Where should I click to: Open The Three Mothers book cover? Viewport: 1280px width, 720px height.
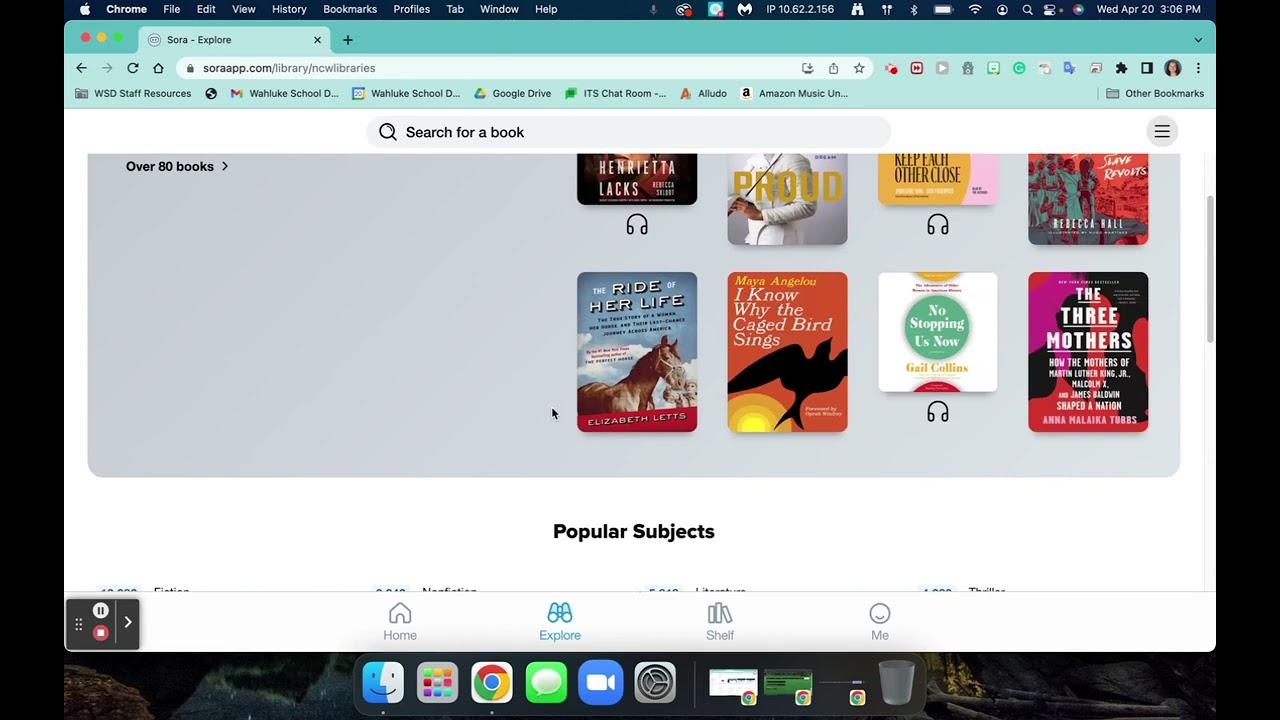point(1088,352)
